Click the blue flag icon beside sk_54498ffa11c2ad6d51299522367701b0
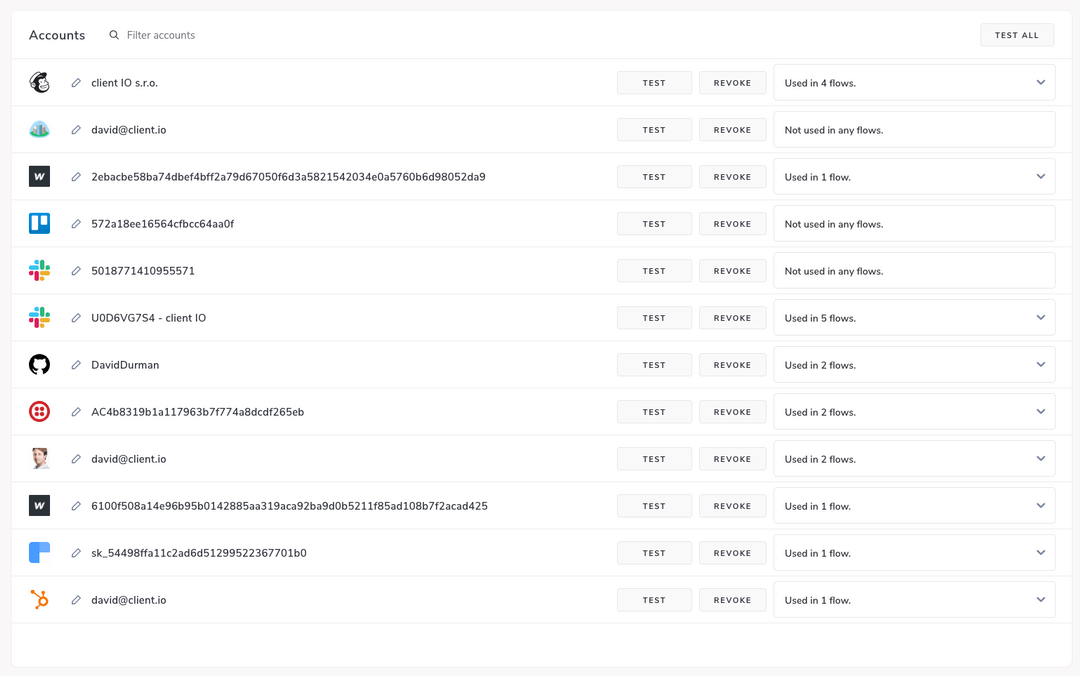Screen dimensions: 1080x676 pos(39,552)
